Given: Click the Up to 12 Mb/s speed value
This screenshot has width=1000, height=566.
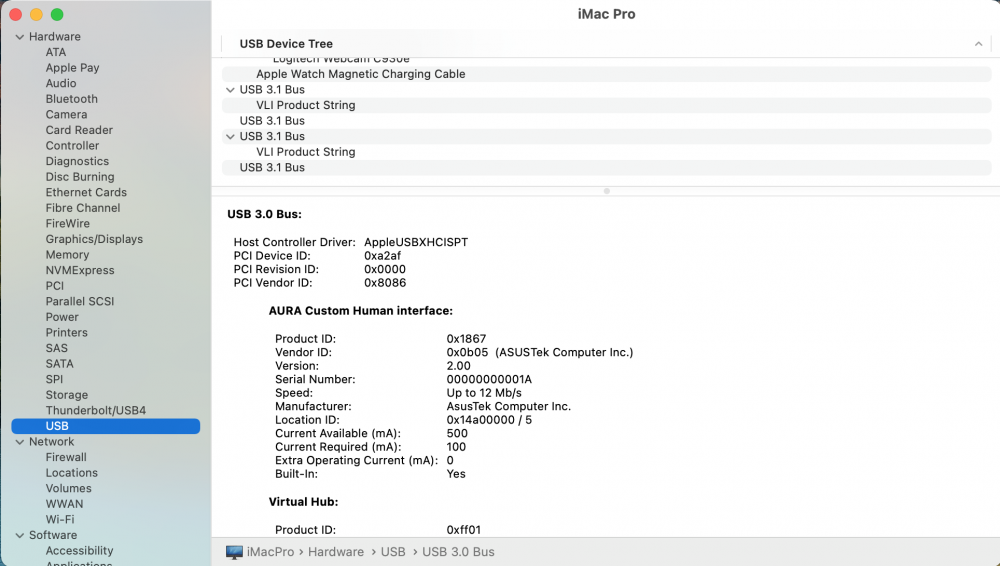Looking at the screenshot, I should (484, 393).
